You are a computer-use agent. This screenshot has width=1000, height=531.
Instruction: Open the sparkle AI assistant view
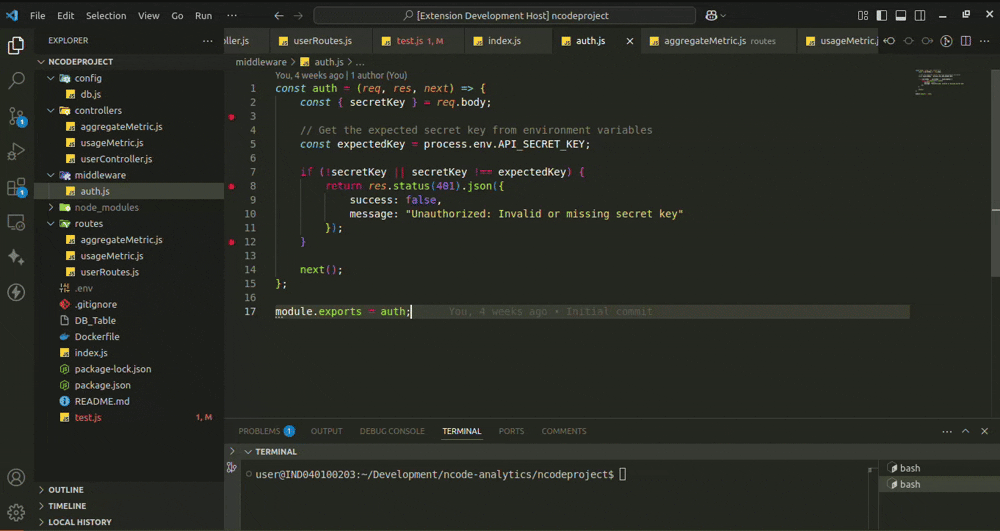(16, 257)
